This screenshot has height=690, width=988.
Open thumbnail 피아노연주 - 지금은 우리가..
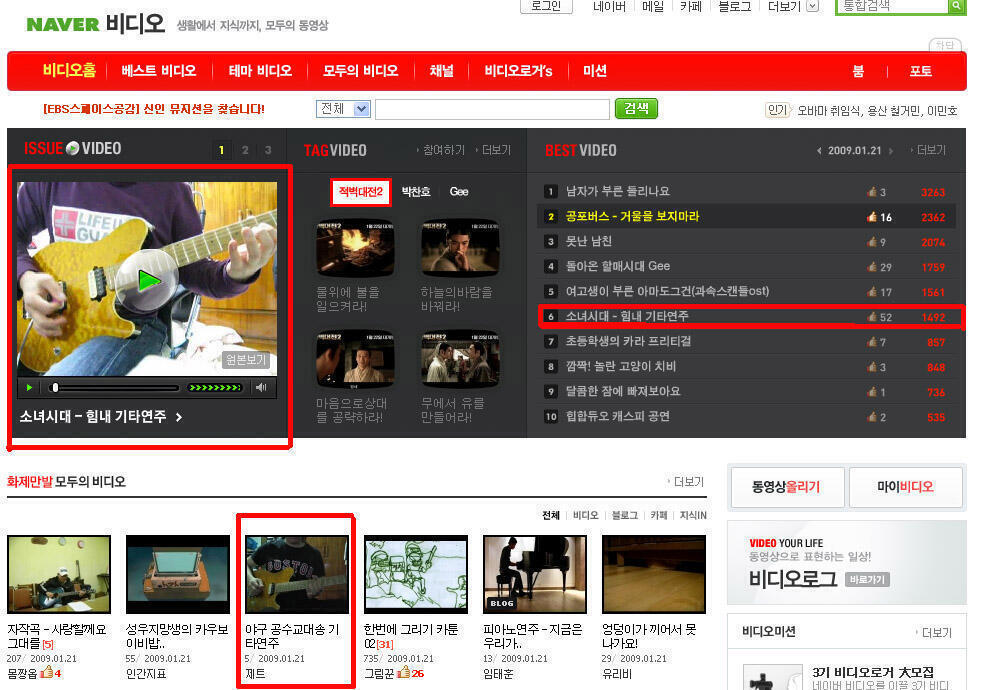click(535, 575)
